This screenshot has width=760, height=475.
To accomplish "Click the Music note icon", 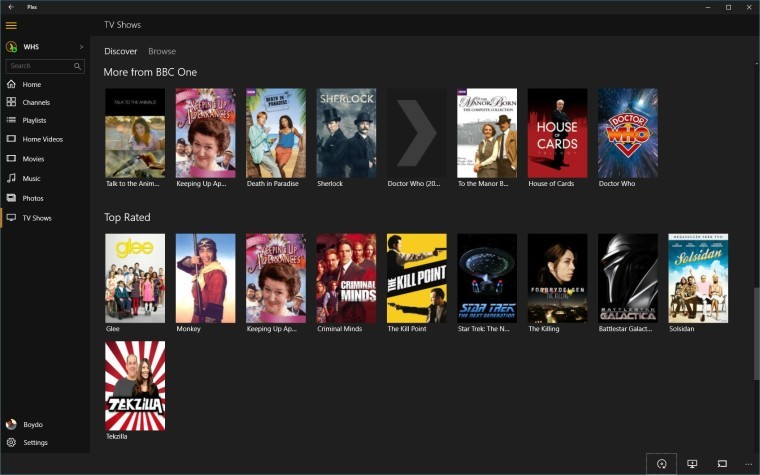I will 11,178.
